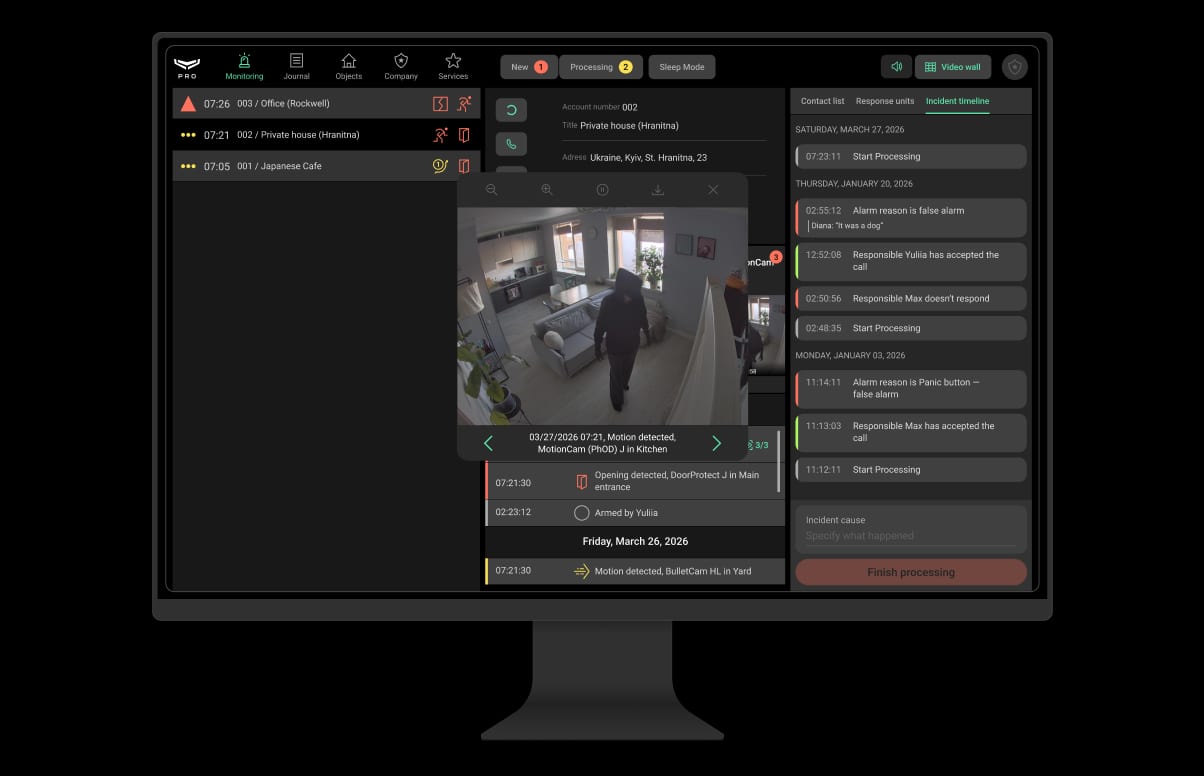
Task: Click the motion icon on Office (Rockwell) row
Action: pyautogui.click(x=464, y=103)
